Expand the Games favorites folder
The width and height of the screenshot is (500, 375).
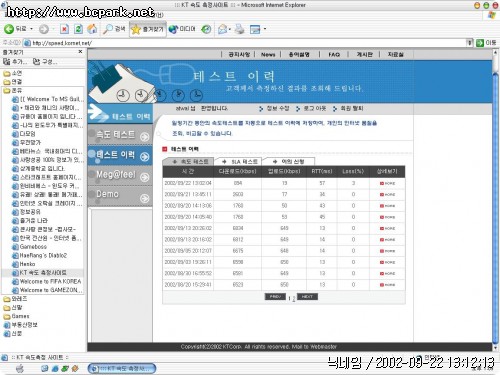pos(16,316)
